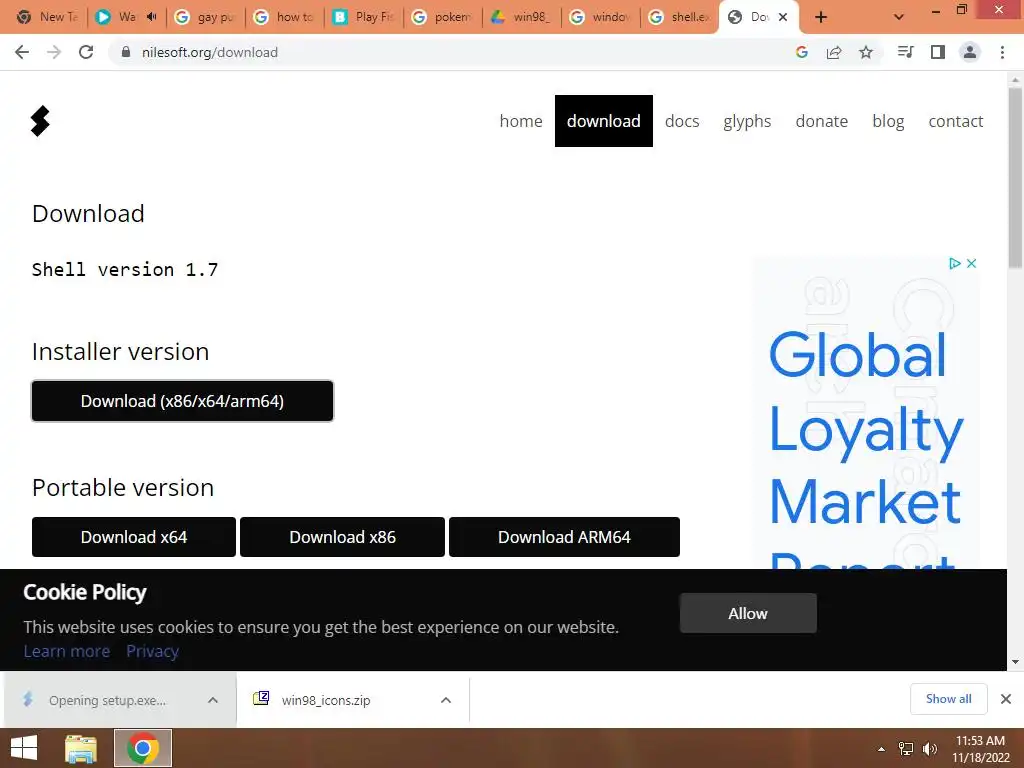The image size is (1024, 768).
Task: Switch to the win98_ Drive tab
Action: tap(522, 17)
